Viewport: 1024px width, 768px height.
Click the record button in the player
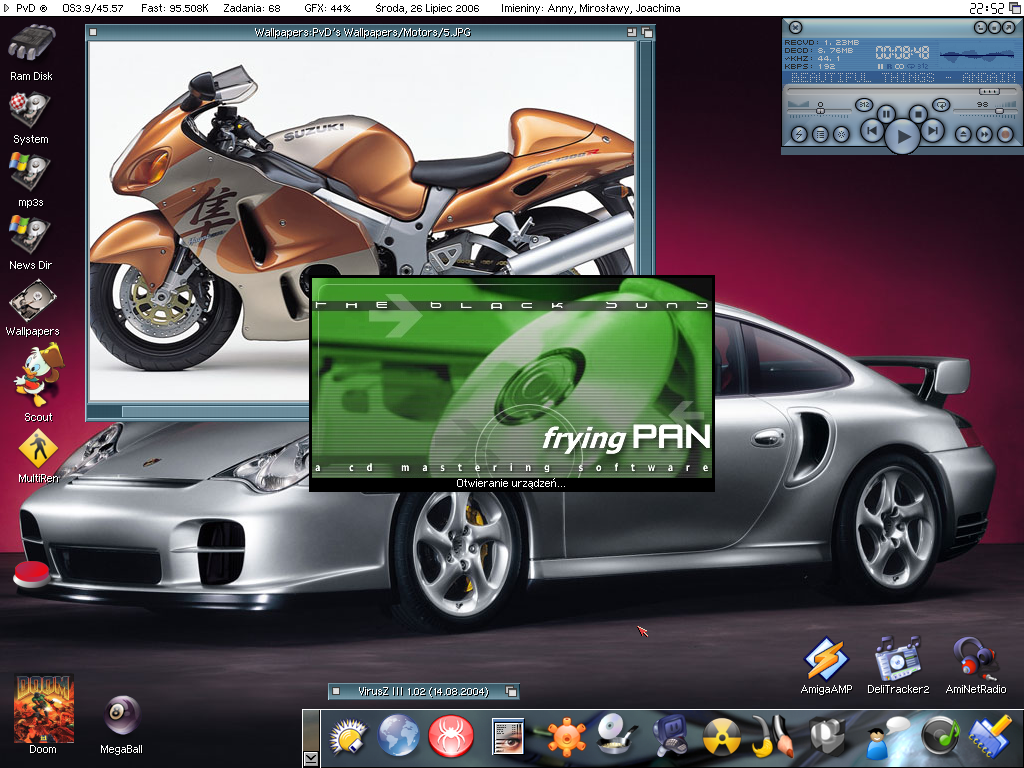[1005, 134]
